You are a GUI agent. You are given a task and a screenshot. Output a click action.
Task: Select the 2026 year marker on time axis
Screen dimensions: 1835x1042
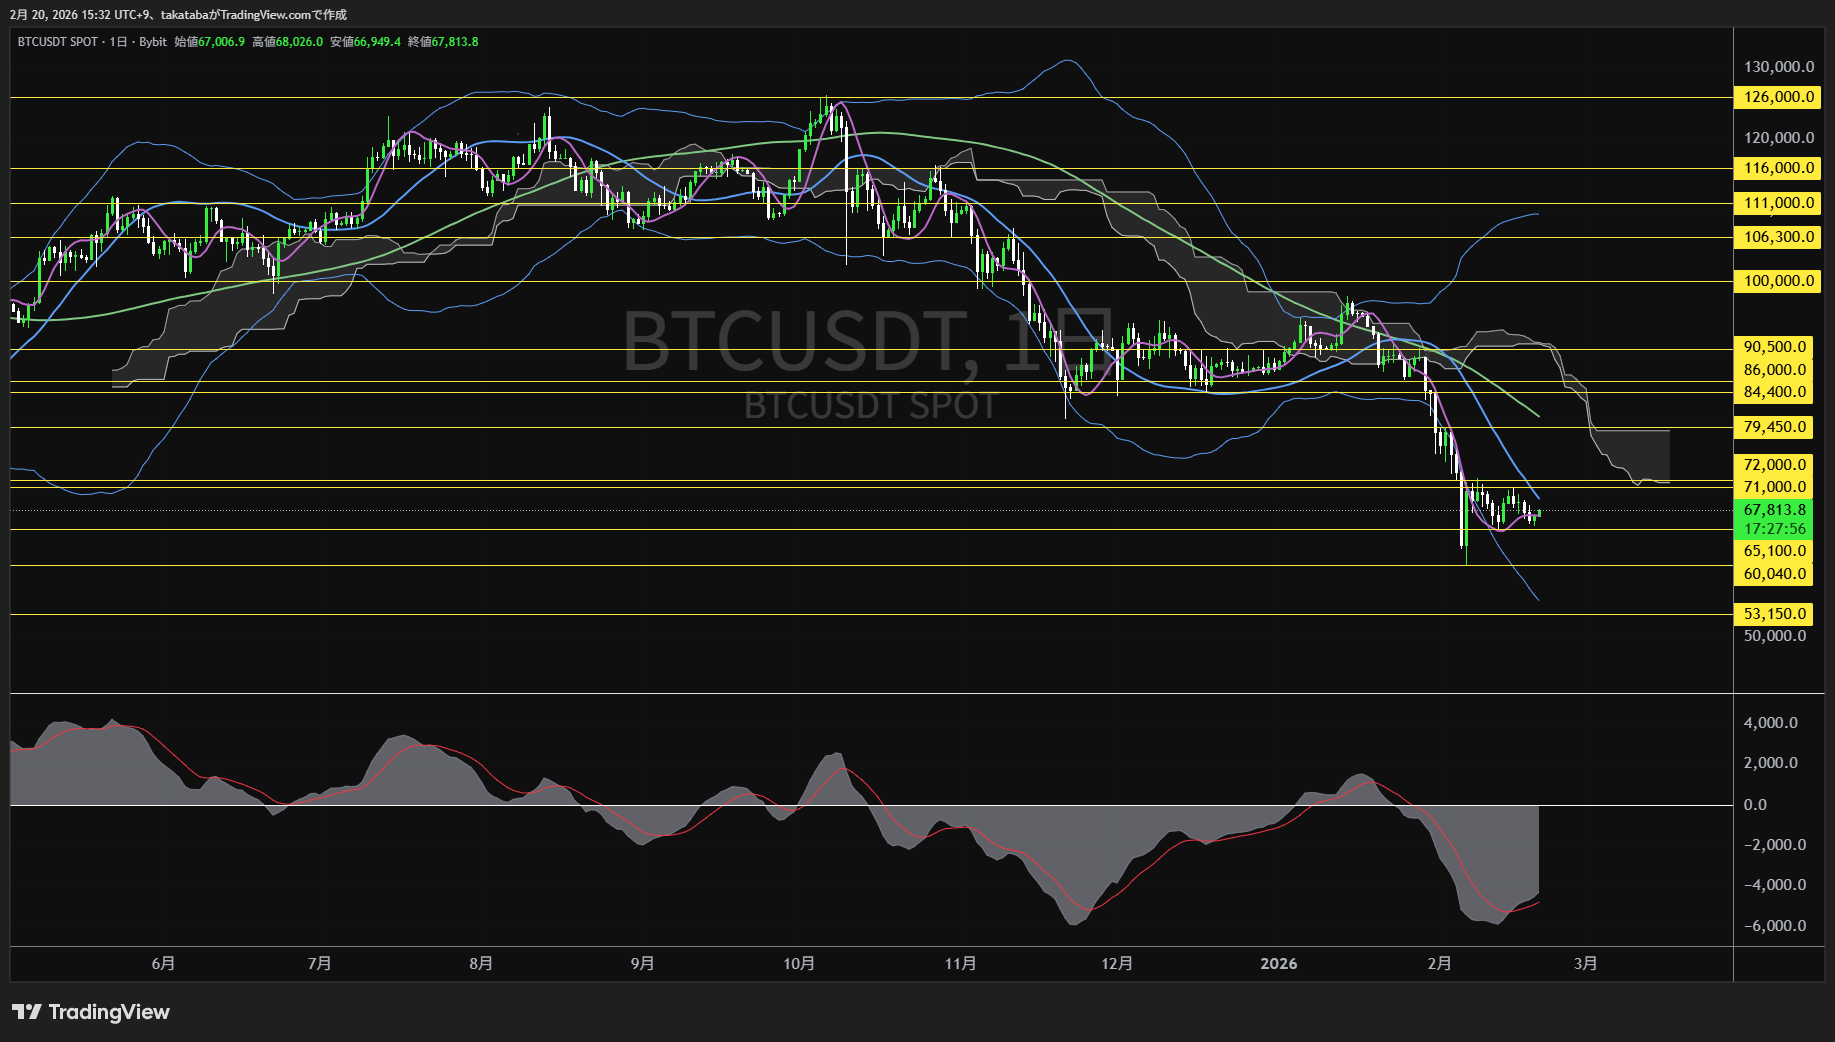click(1278, 963)
